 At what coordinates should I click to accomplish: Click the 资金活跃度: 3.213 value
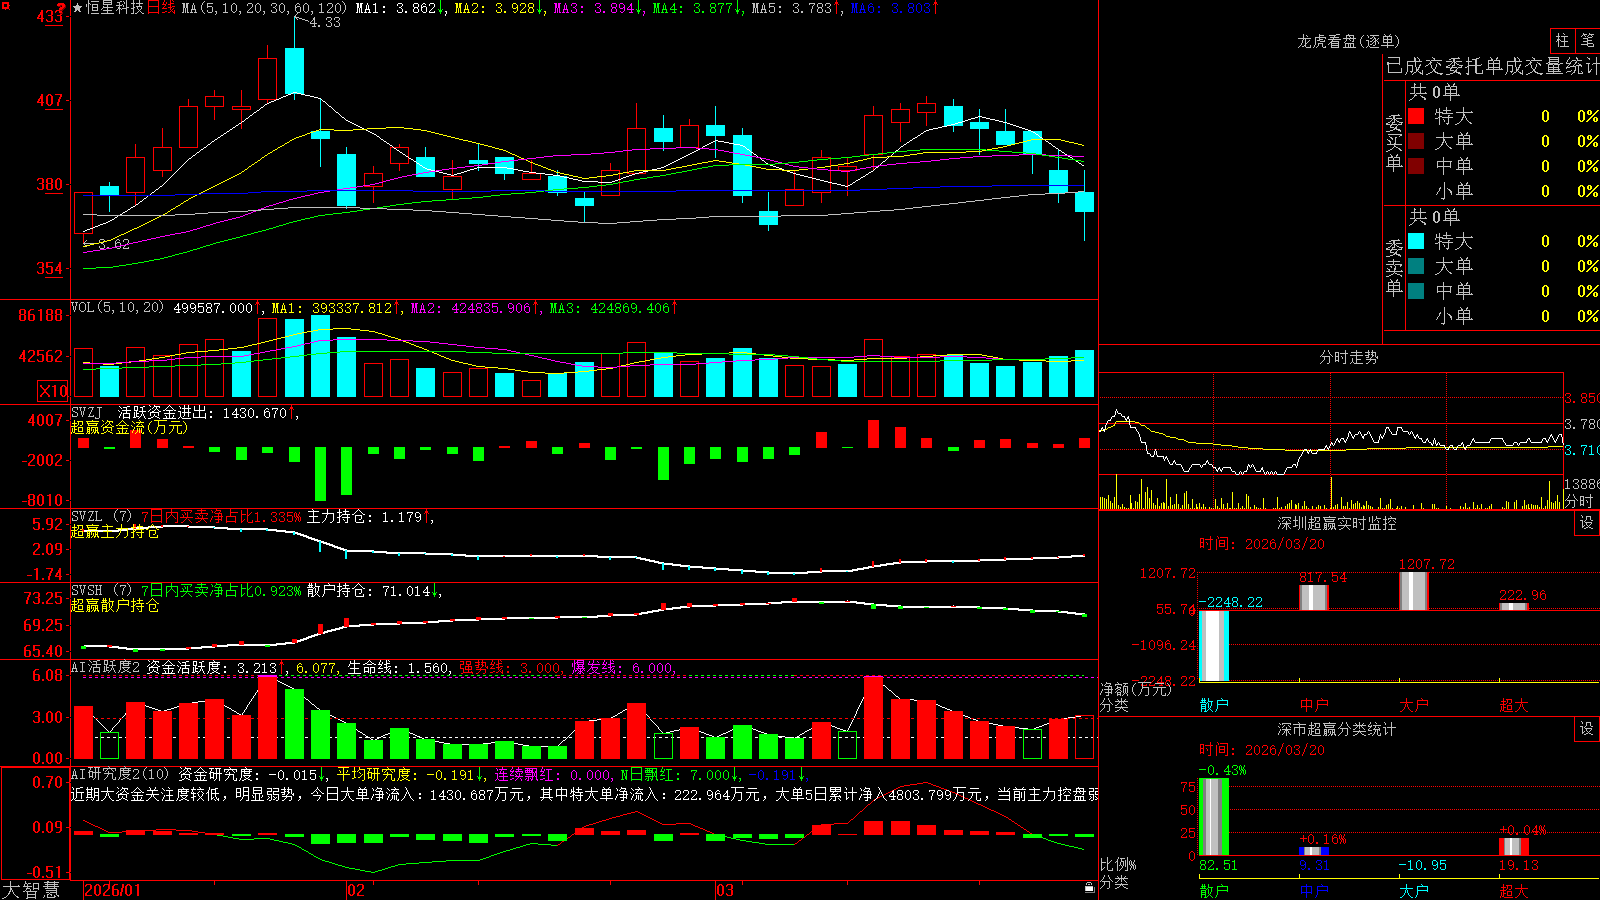214,667
